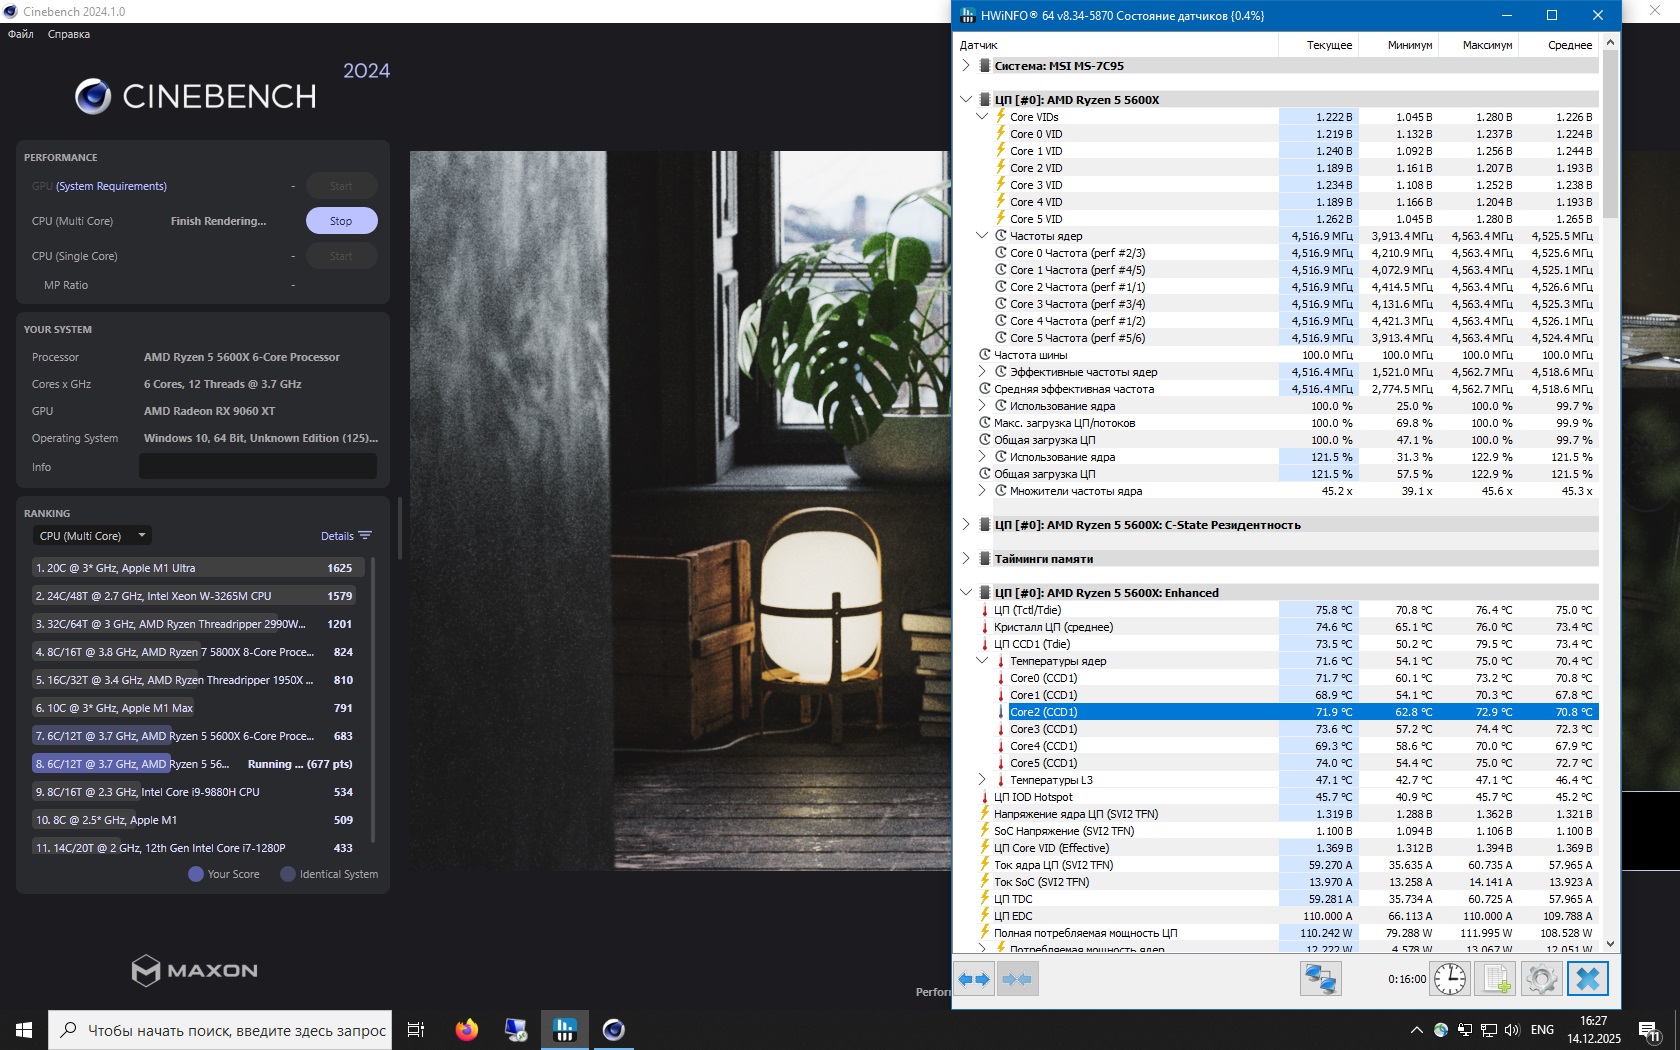Click the Details link in Ranking
Viewport: 1680px width, 1050px height.
coord(337,536)
